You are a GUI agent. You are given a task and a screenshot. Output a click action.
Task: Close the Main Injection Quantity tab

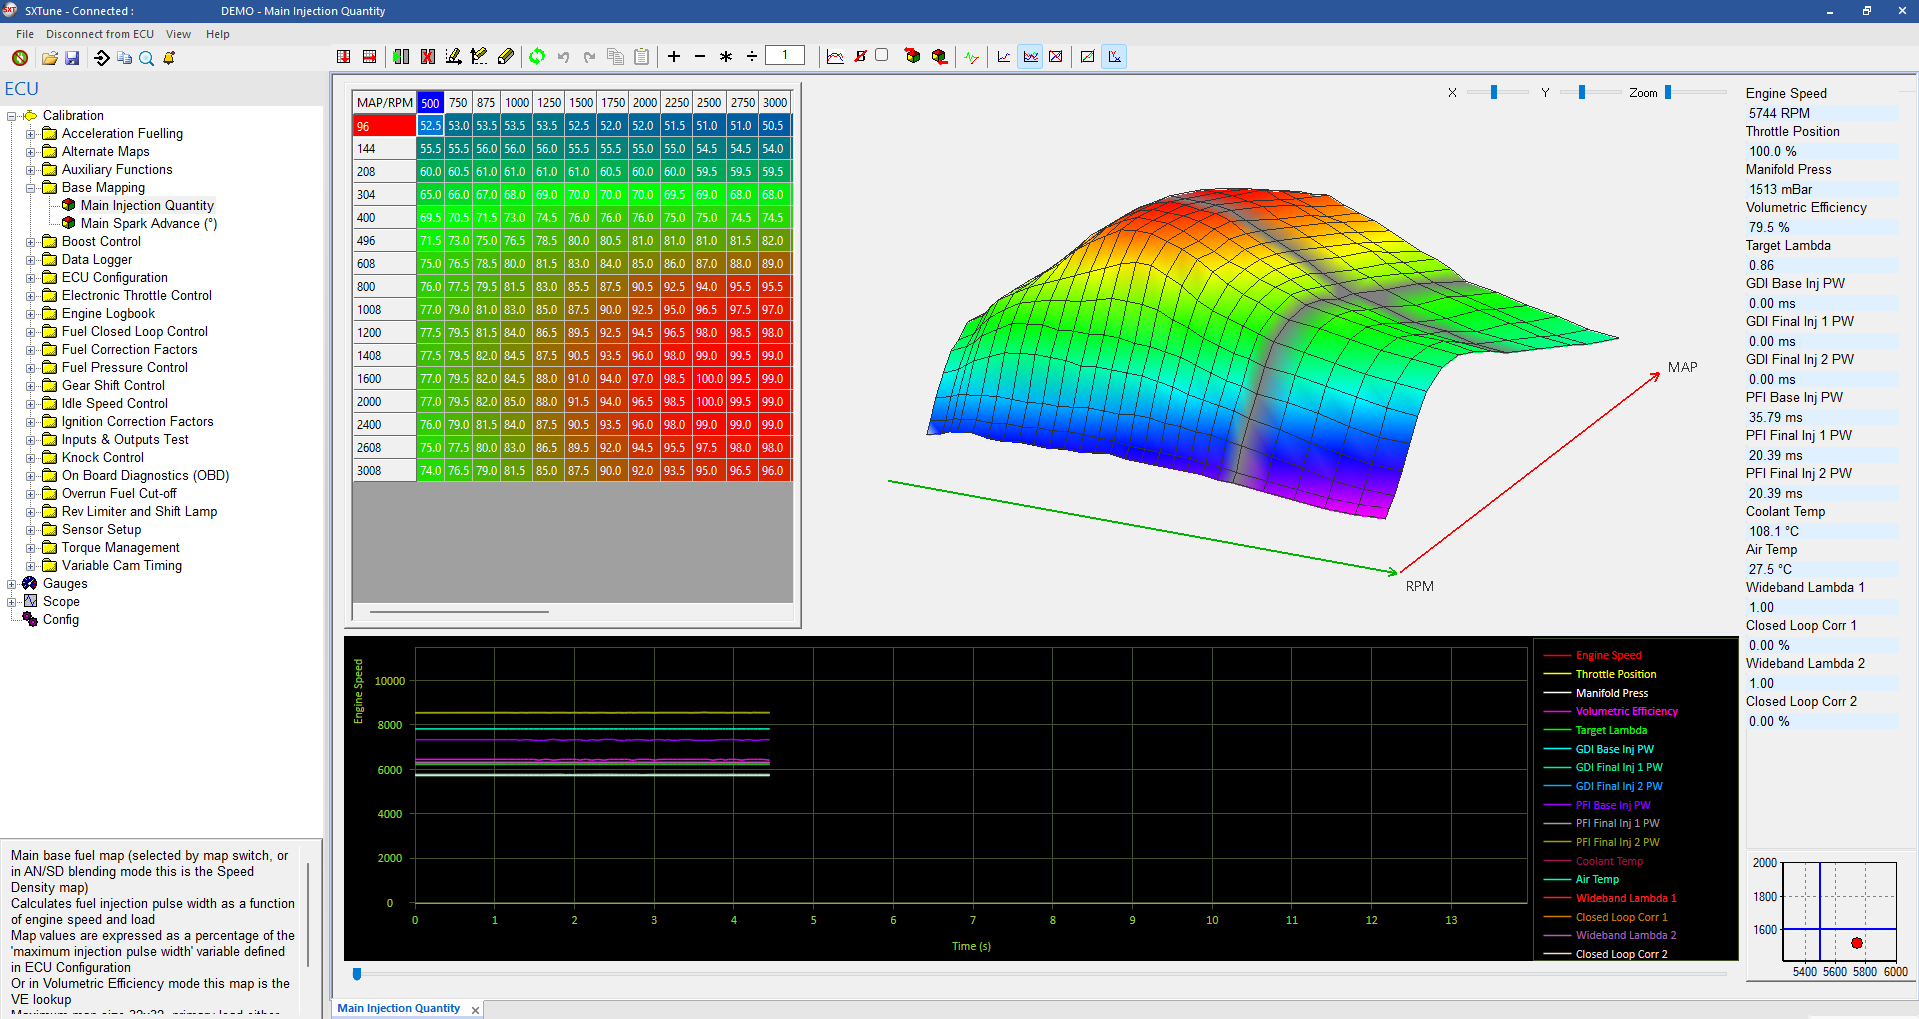pos(475,1010)
